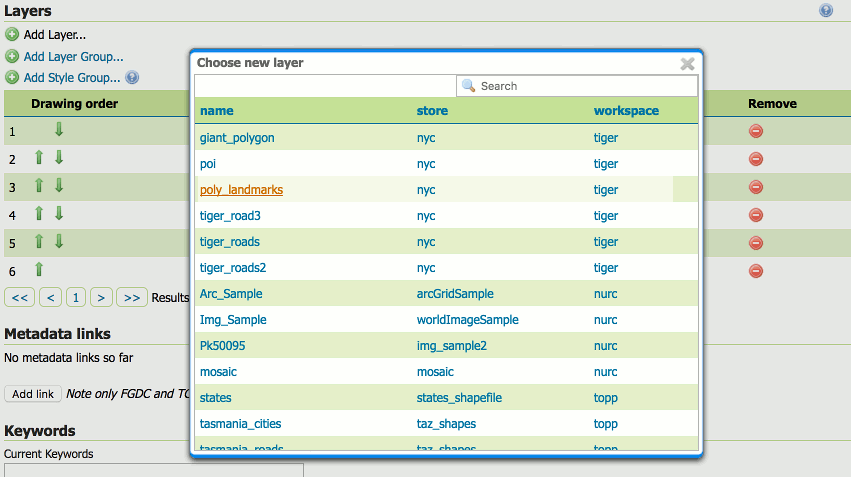
Task: Close the Choose new layer dialog
Action: [x=687, y=64]
